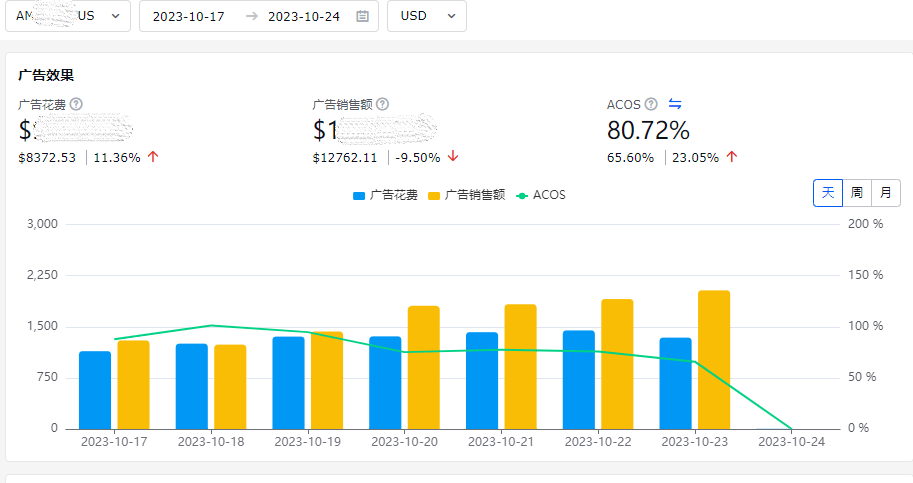The width and height of the screenshot is (913, 483).
Task: Click right axis label 200 %
Action: click(x=865, y=223)
